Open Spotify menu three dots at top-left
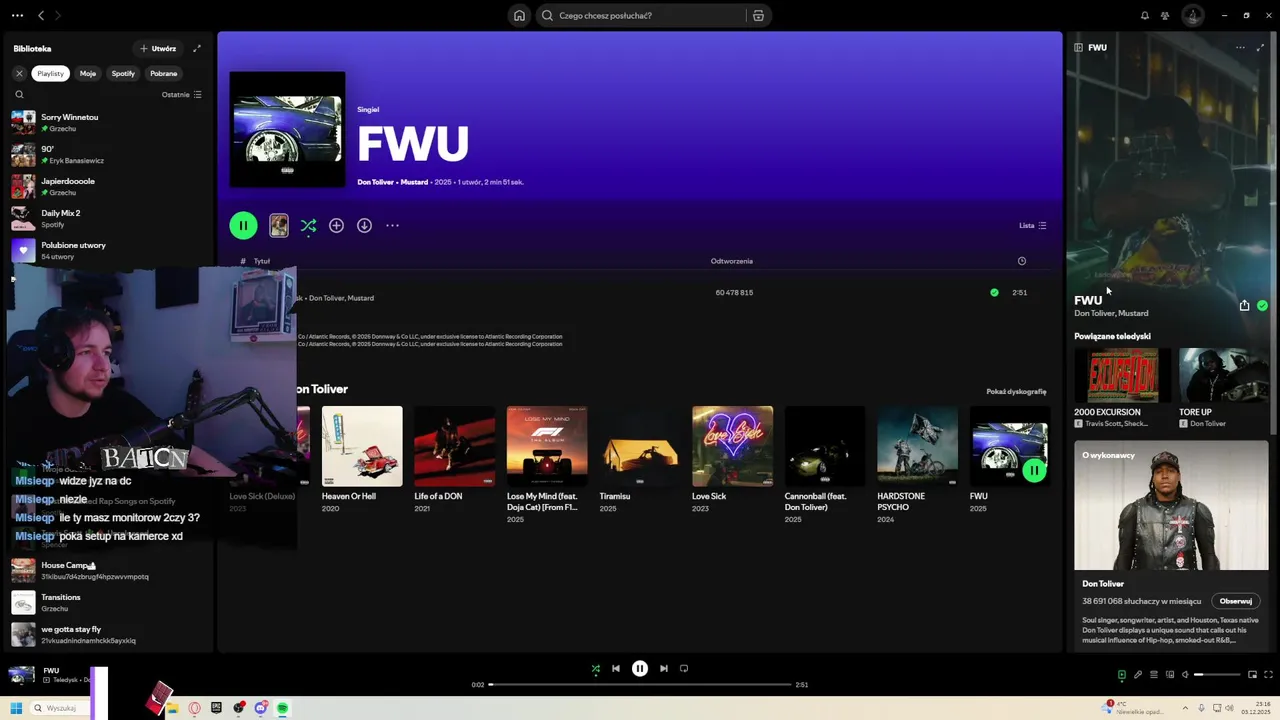This screenshot has width=1280, height=720. coord(15,15)
